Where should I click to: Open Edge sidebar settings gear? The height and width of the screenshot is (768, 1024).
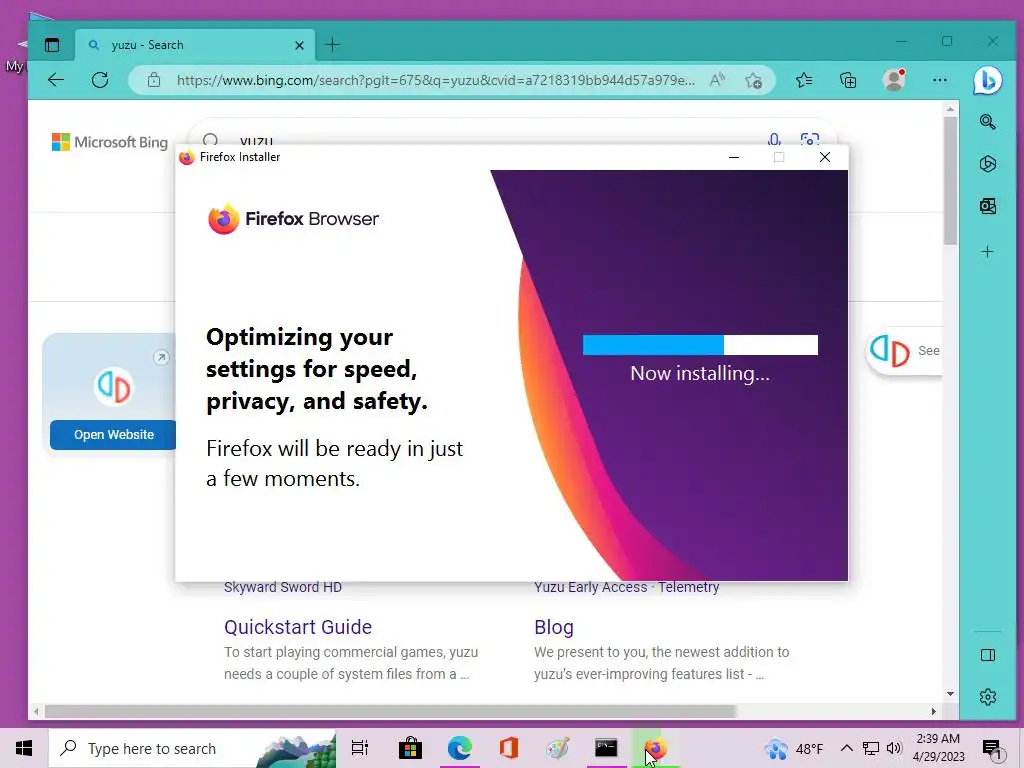point(987,697)
